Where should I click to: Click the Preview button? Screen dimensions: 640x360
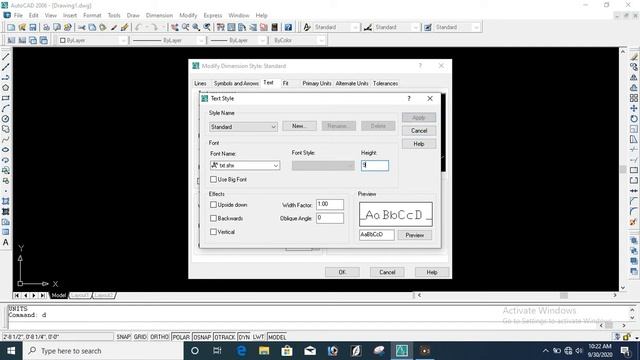point(414,235)
